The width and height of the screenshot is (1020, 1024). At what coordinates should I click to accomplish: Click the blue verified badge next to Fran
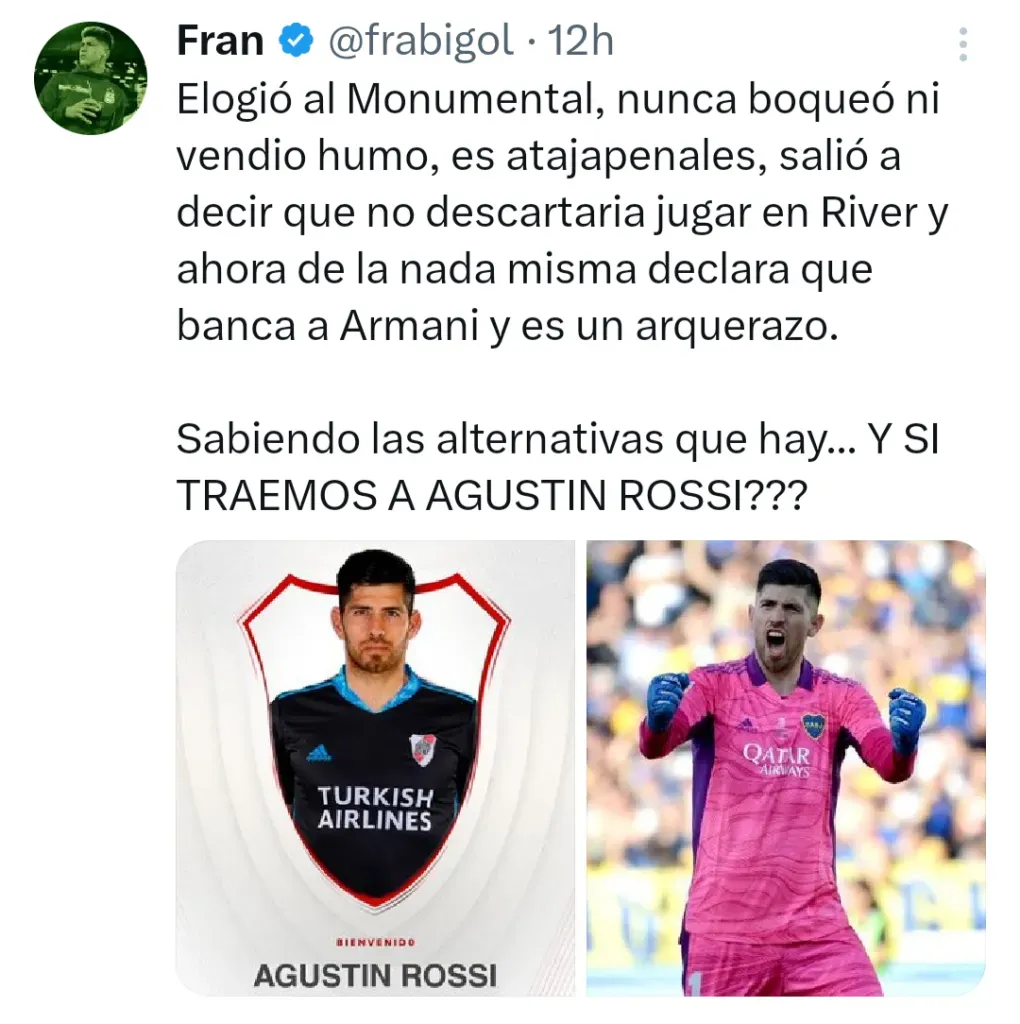point(296,40)
